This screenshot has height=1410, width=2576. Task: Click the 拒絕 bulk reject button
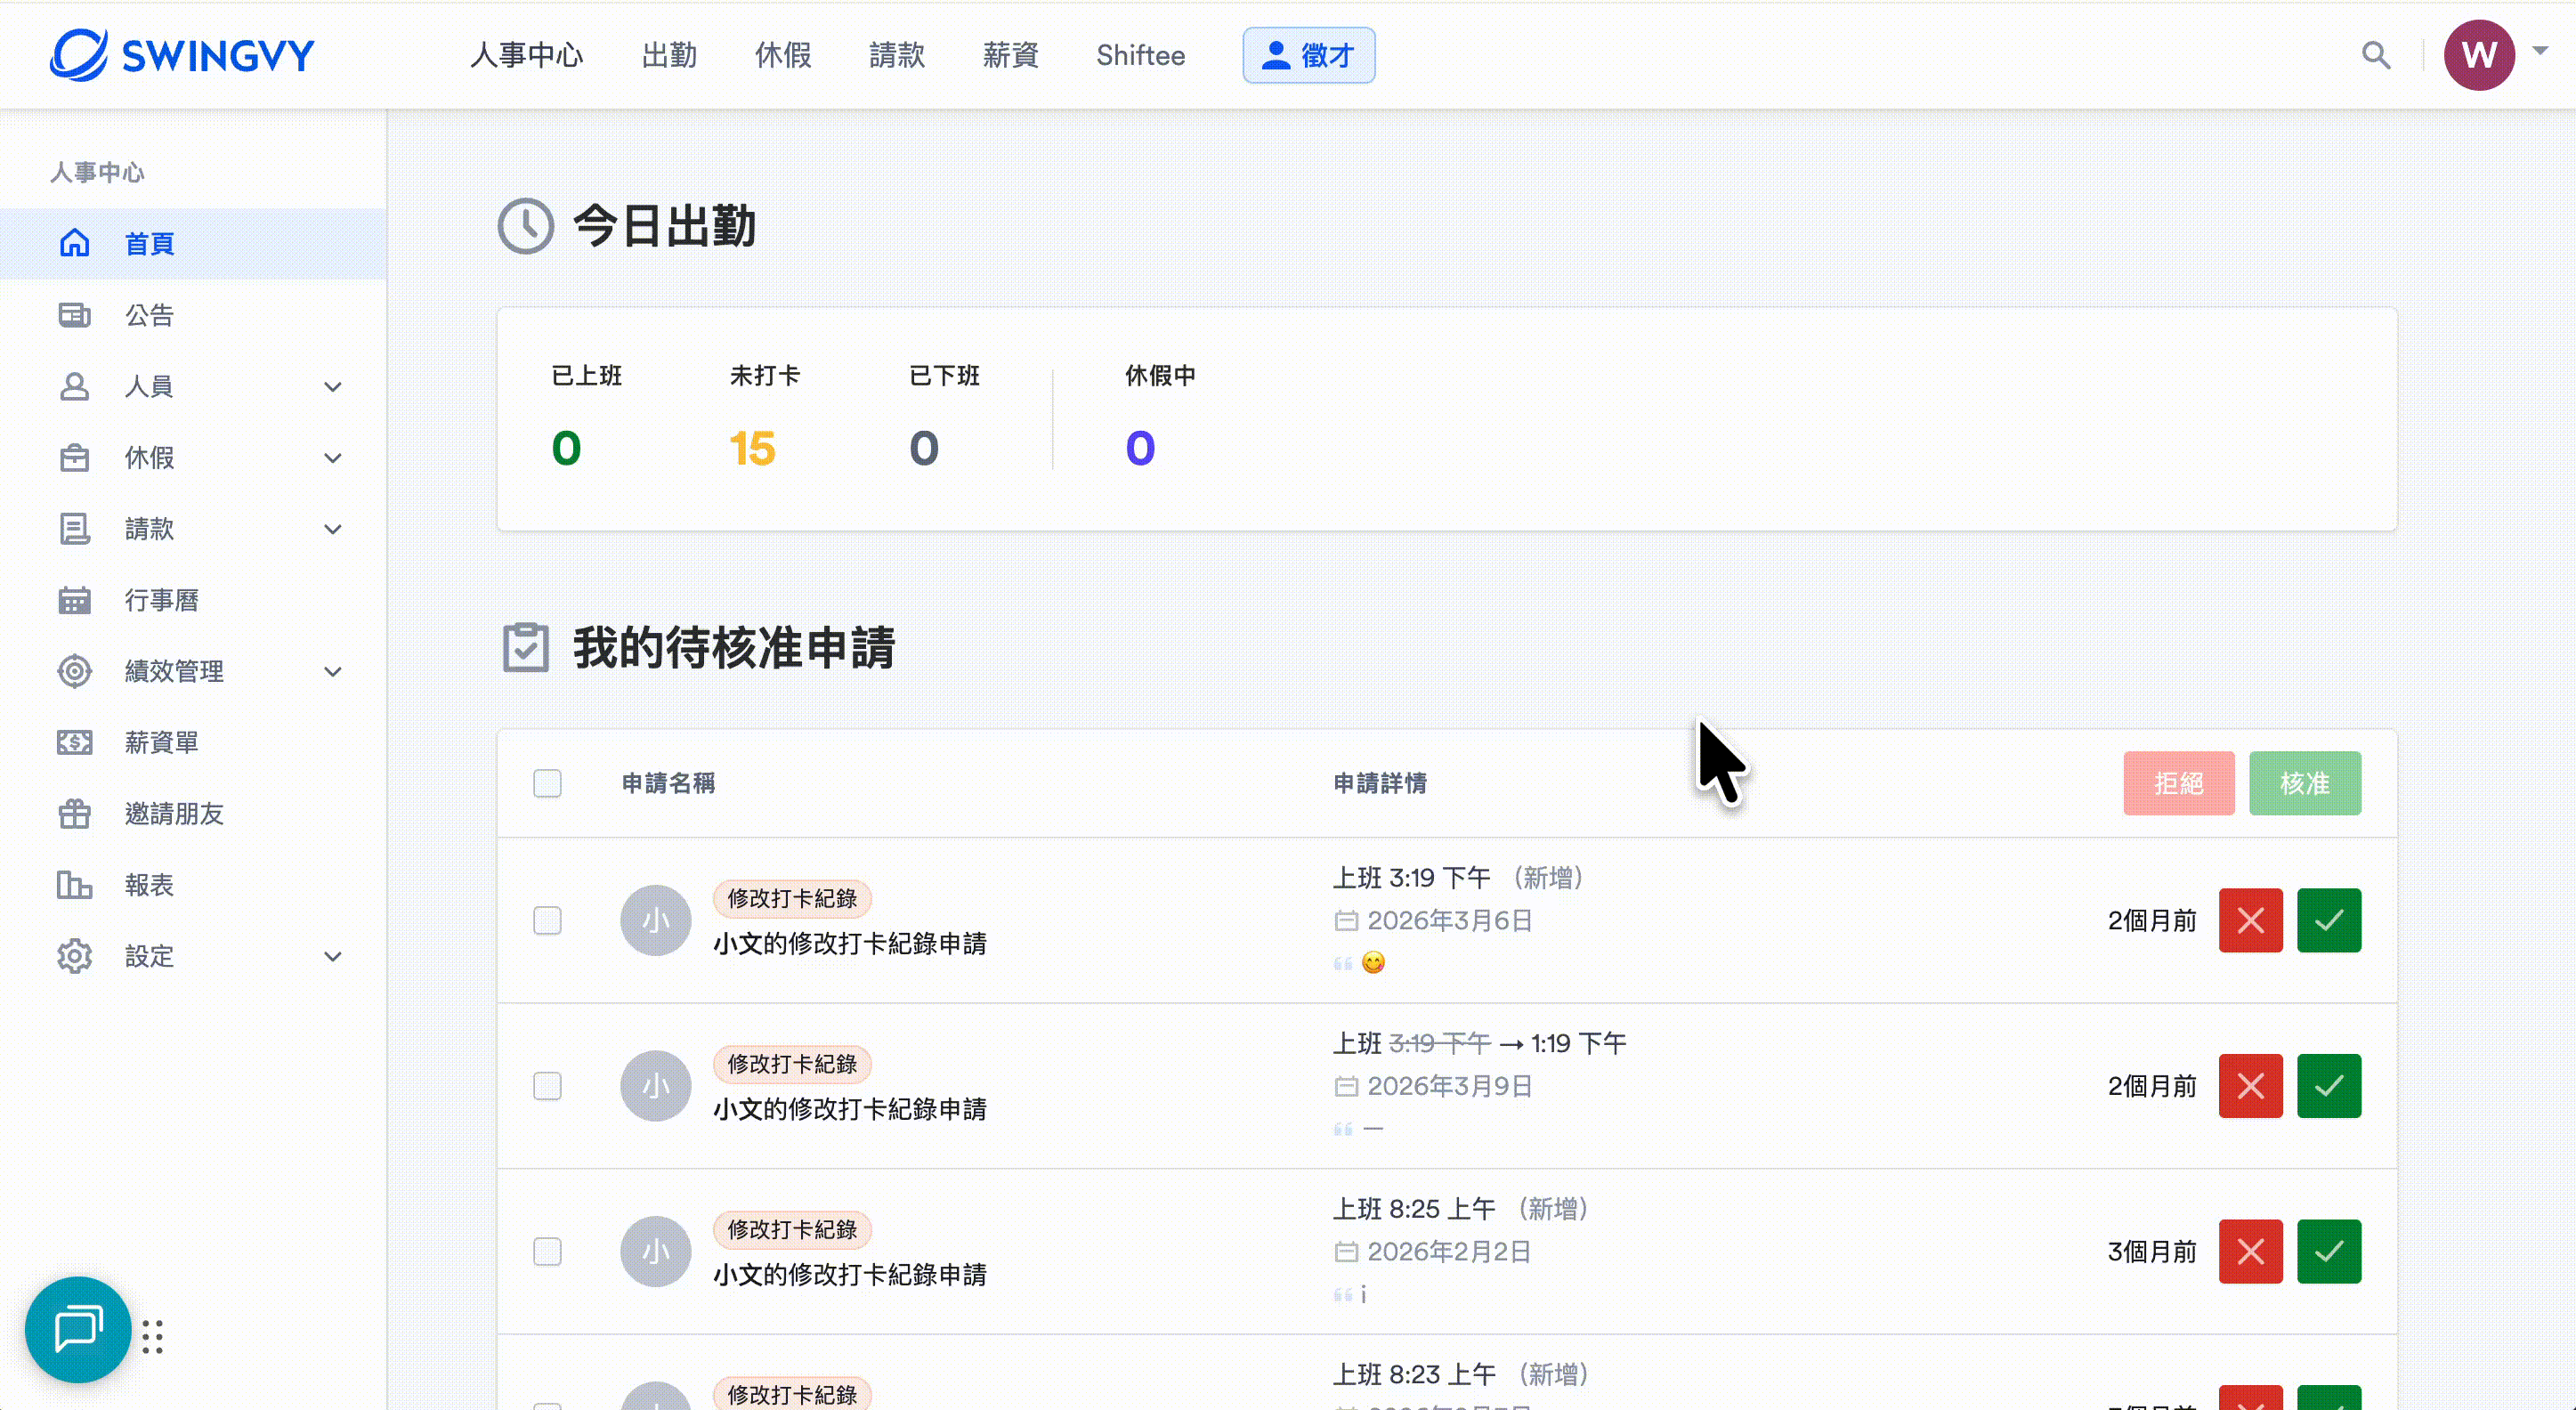(x=2179, y=783)
